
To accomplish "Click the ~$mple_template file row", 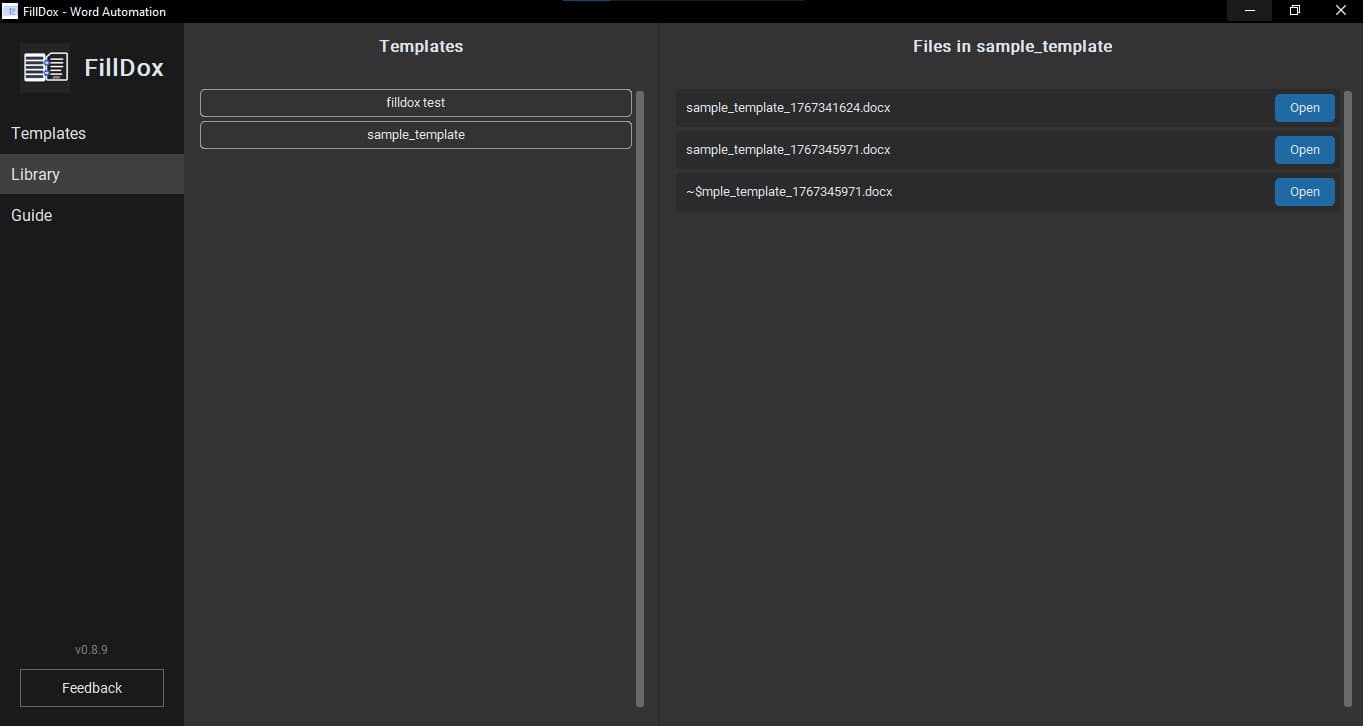I will pos(950,191).
